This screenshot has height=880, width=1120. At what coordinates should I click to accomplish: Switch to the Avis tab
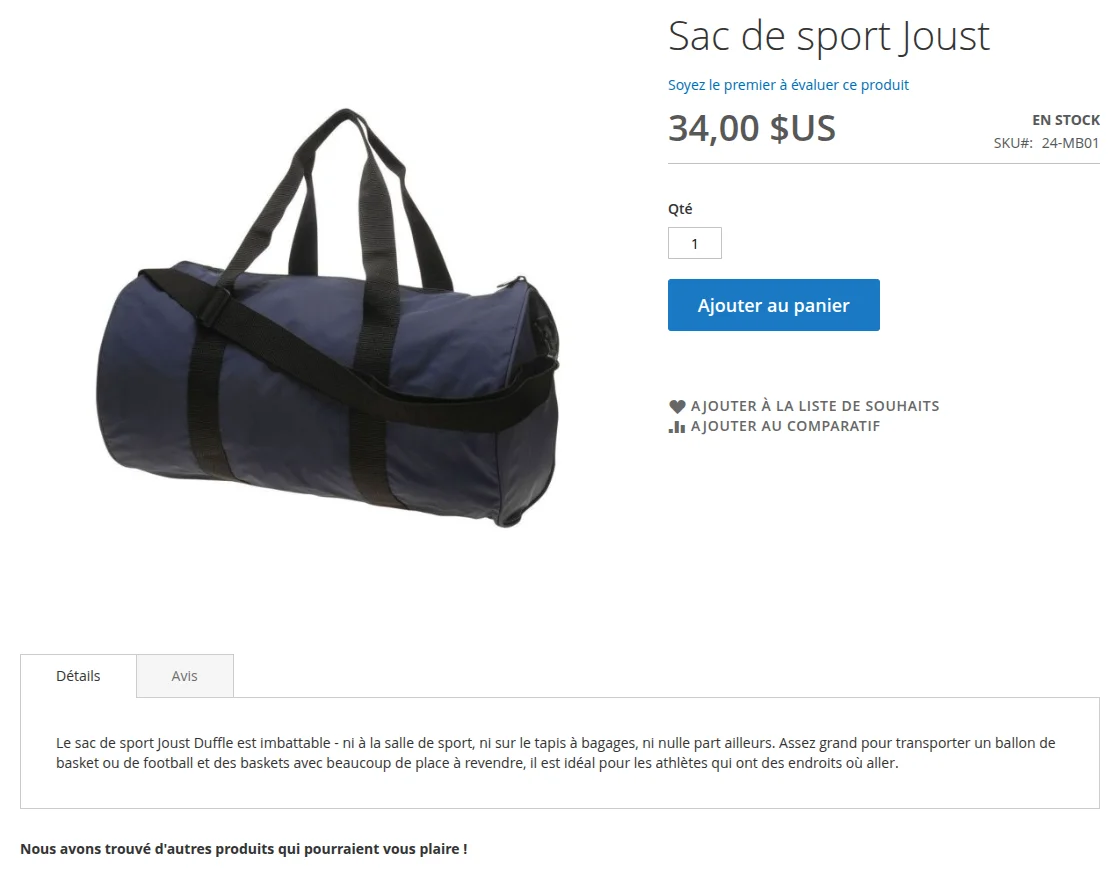pos(184,676)
